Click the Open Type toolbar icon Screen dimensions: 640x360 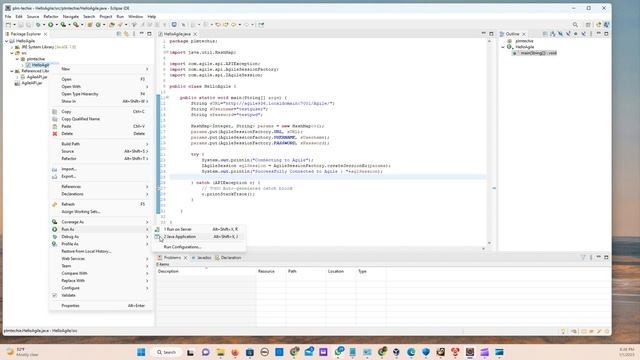(111, 25)
